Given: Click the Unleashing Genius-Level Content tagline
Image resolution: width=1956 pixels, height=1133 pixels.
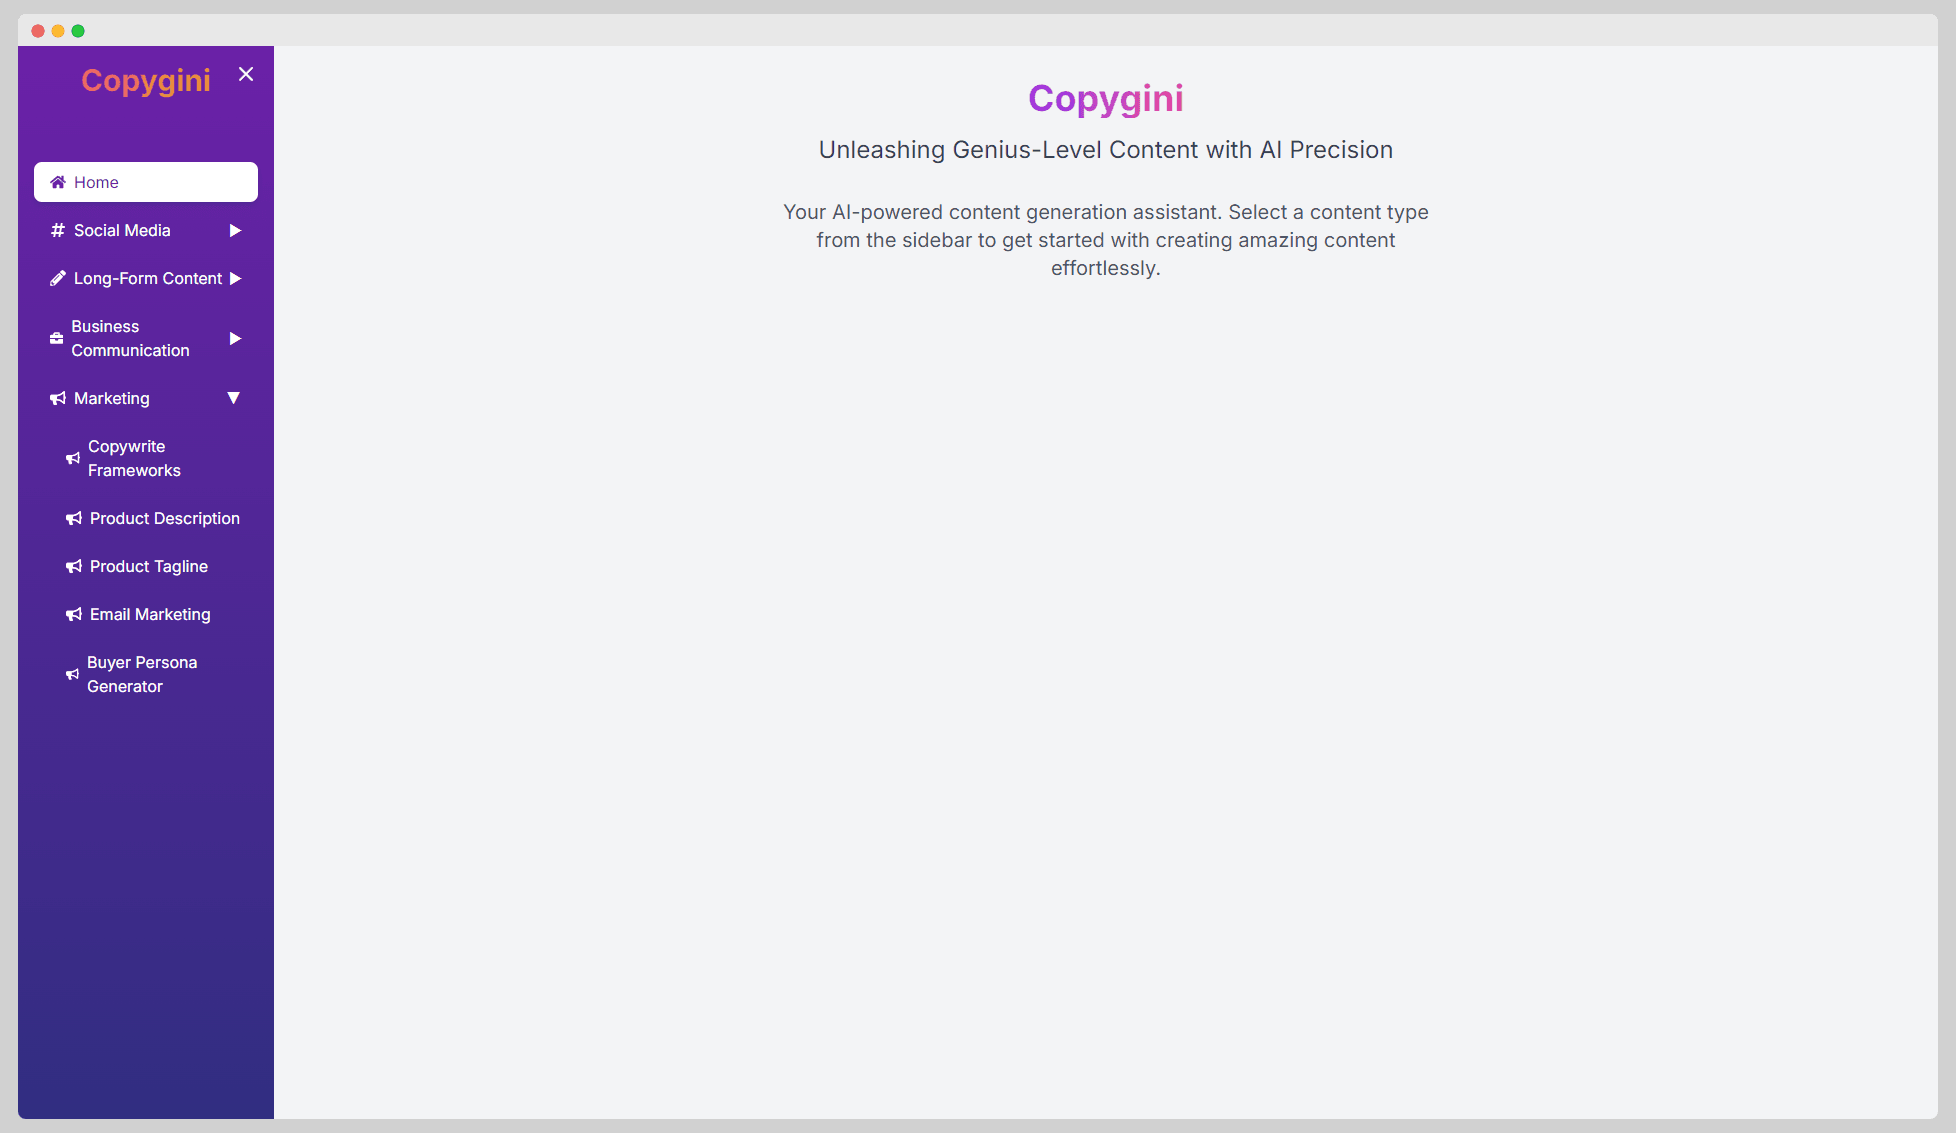Looking at the screenshot, I should tap(1106, 150).
